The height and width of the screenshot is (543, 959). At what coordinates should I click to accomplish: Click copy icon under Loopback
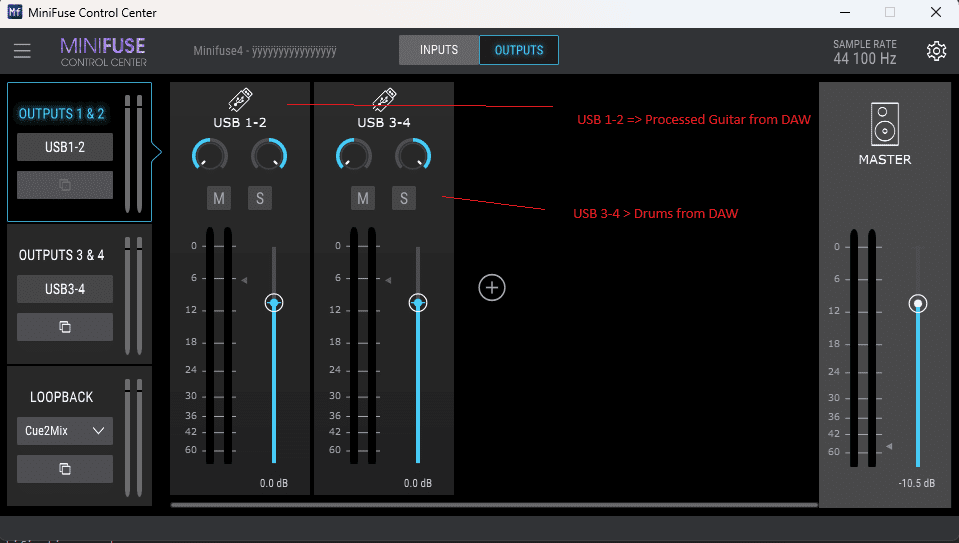65,468
